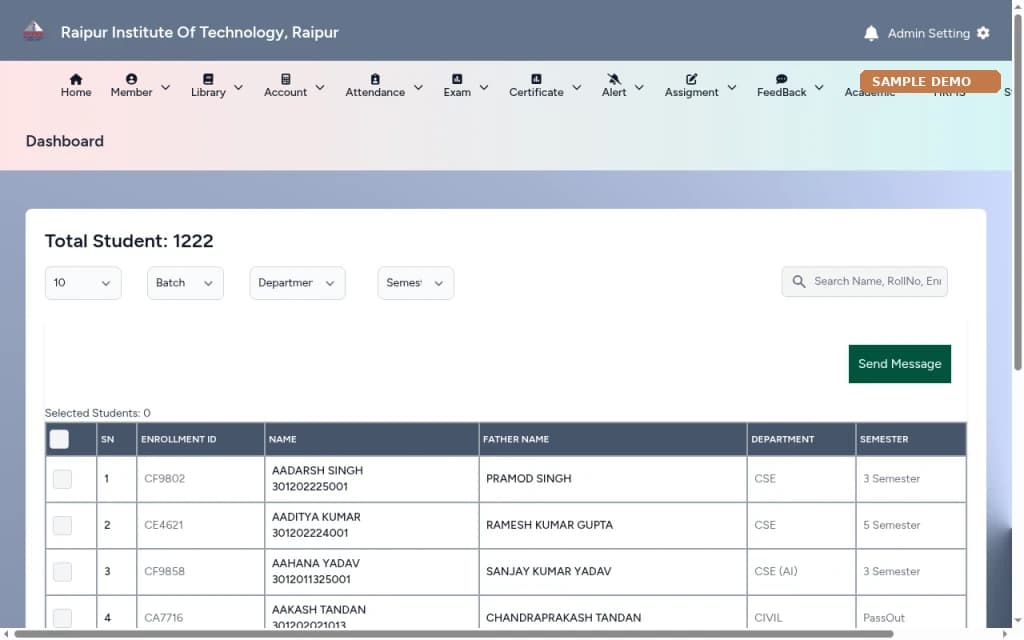
Task: Check the box for AAKASH TANDAN
Action: pos(62,618)
